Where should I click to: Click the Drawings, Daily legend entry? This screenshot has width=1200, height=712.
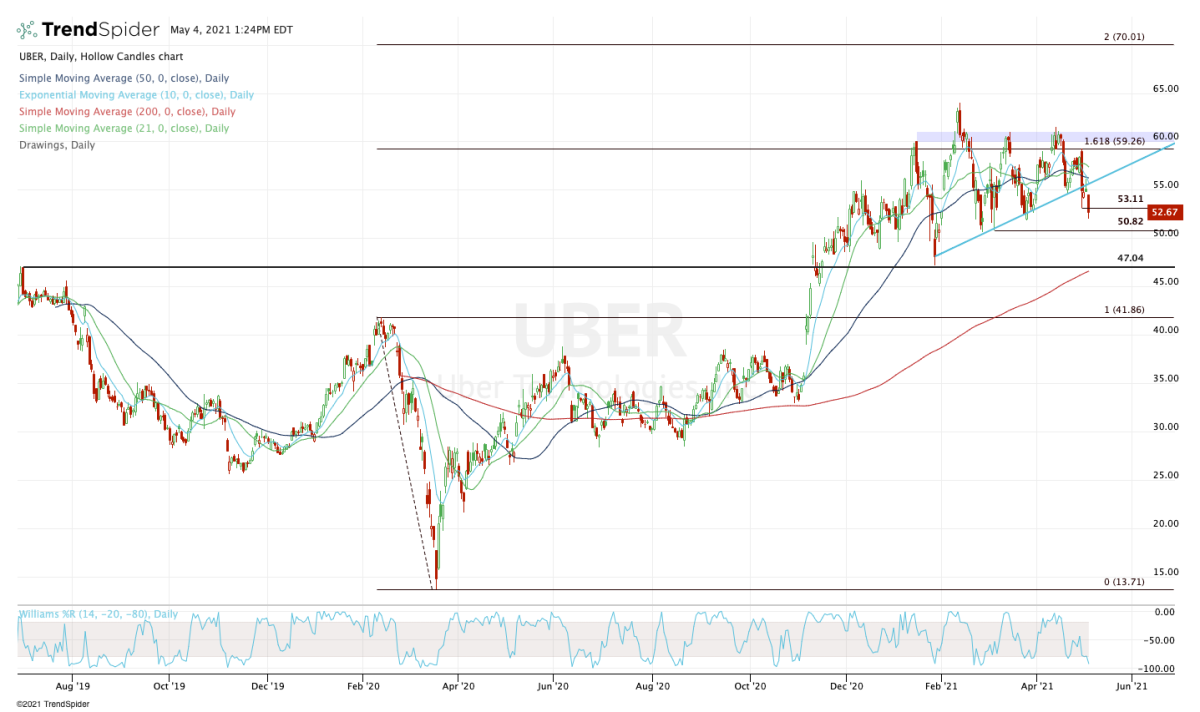(x=57, y=145)
